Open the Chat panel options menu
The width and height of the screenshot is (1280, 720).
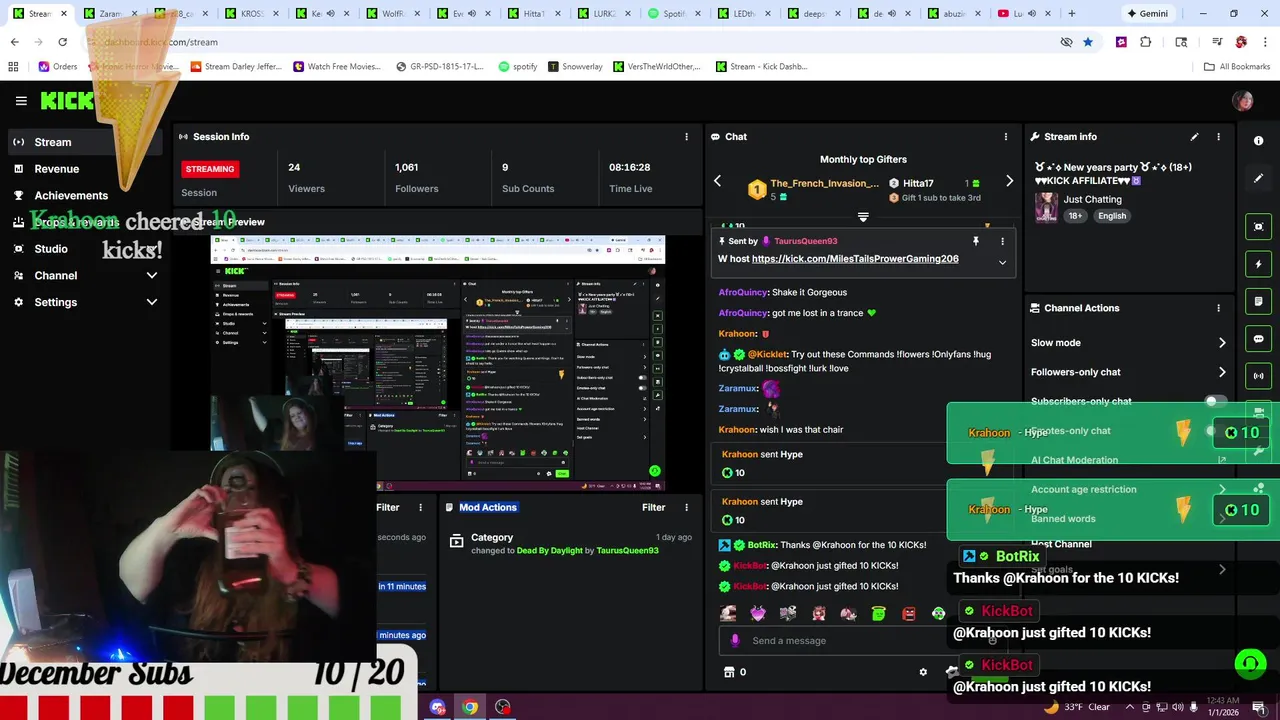[1006, 137]
